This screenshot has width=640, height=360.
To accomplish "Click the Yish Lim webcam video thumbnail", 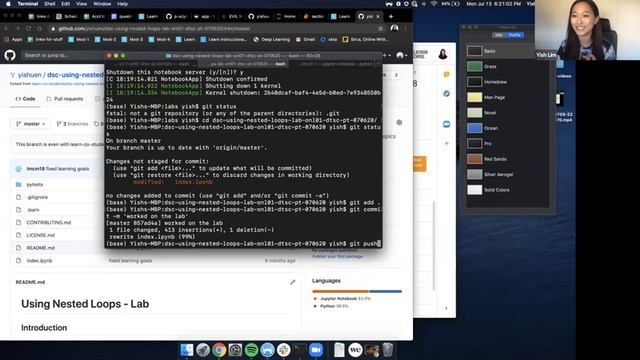I will (x=587, y=30).
